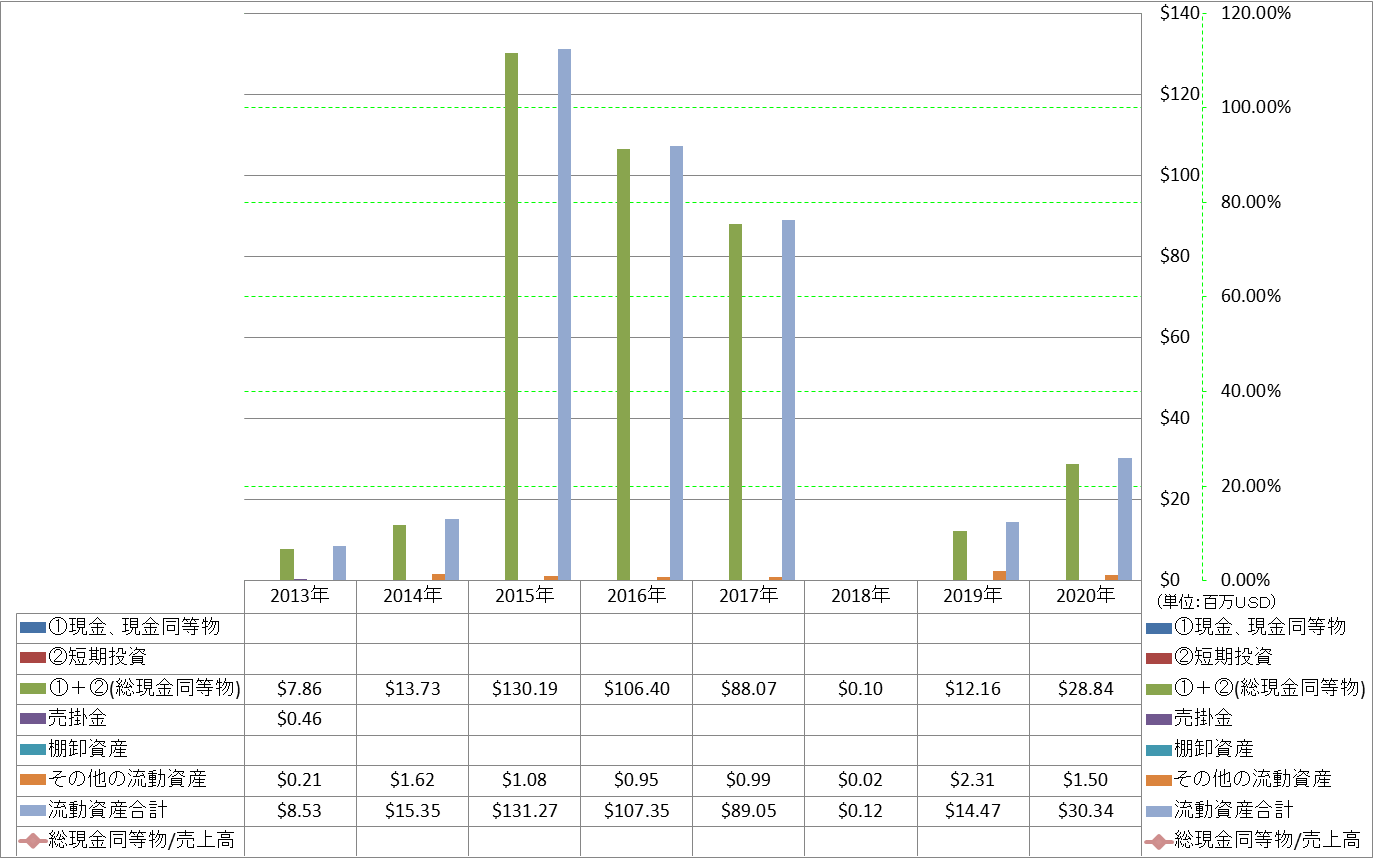Click the 120.00% secondary axis label
1373x858 pixels.
[1257, 14]
